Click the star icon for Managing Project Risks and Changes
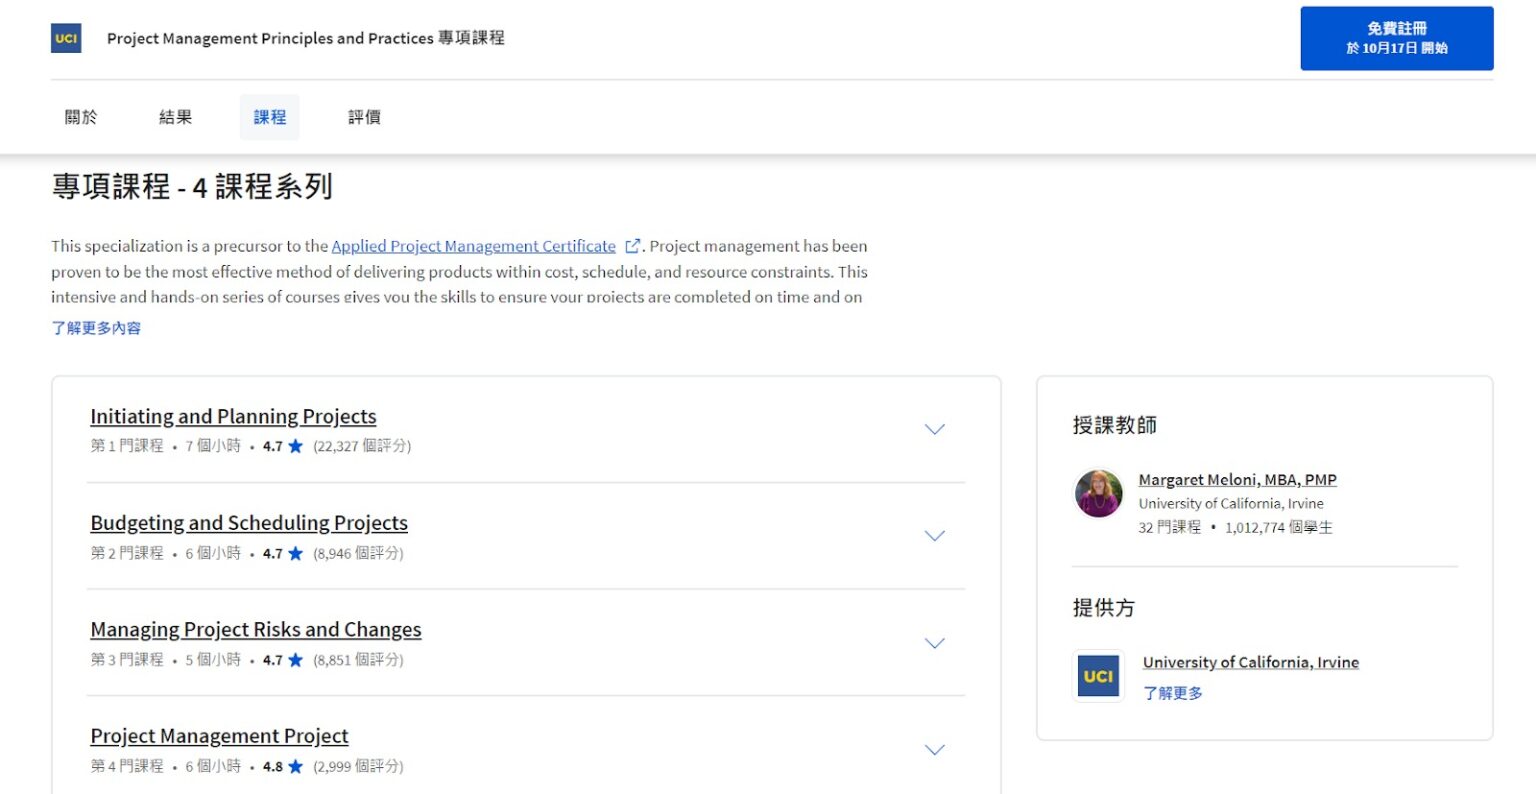1536x794 pixels. (294, 660)
